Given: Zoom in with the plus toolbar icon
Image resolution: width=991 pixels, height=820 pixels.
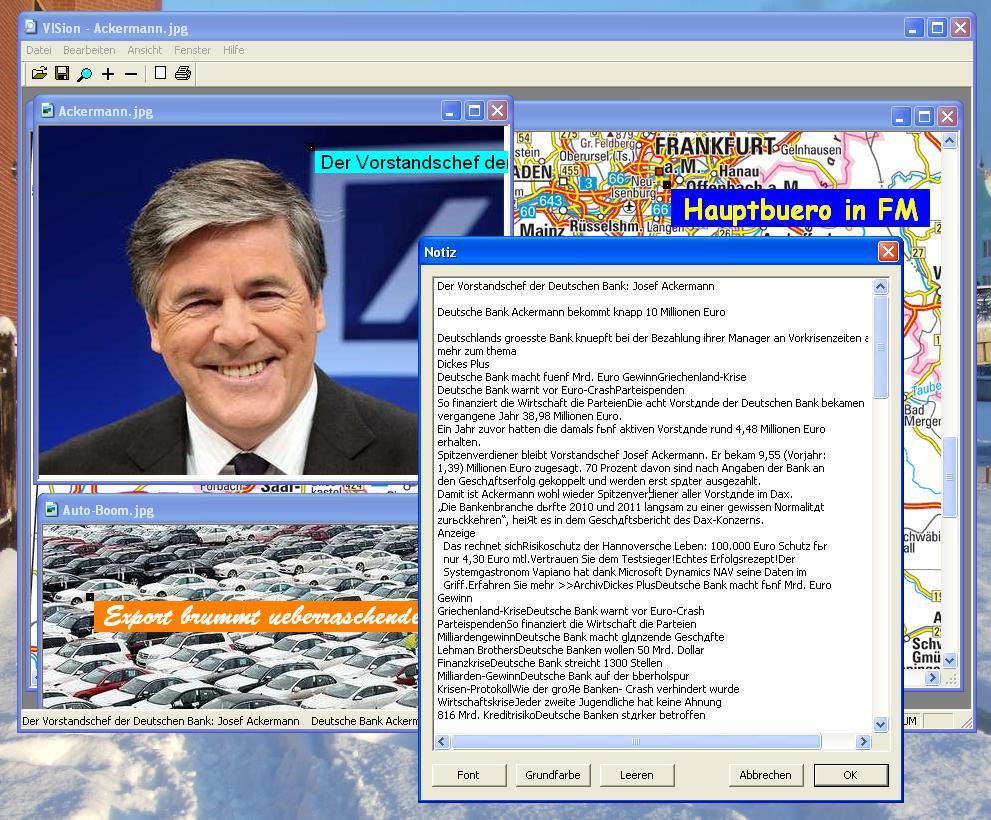Looking at the screenshot, I should [108, 74].
